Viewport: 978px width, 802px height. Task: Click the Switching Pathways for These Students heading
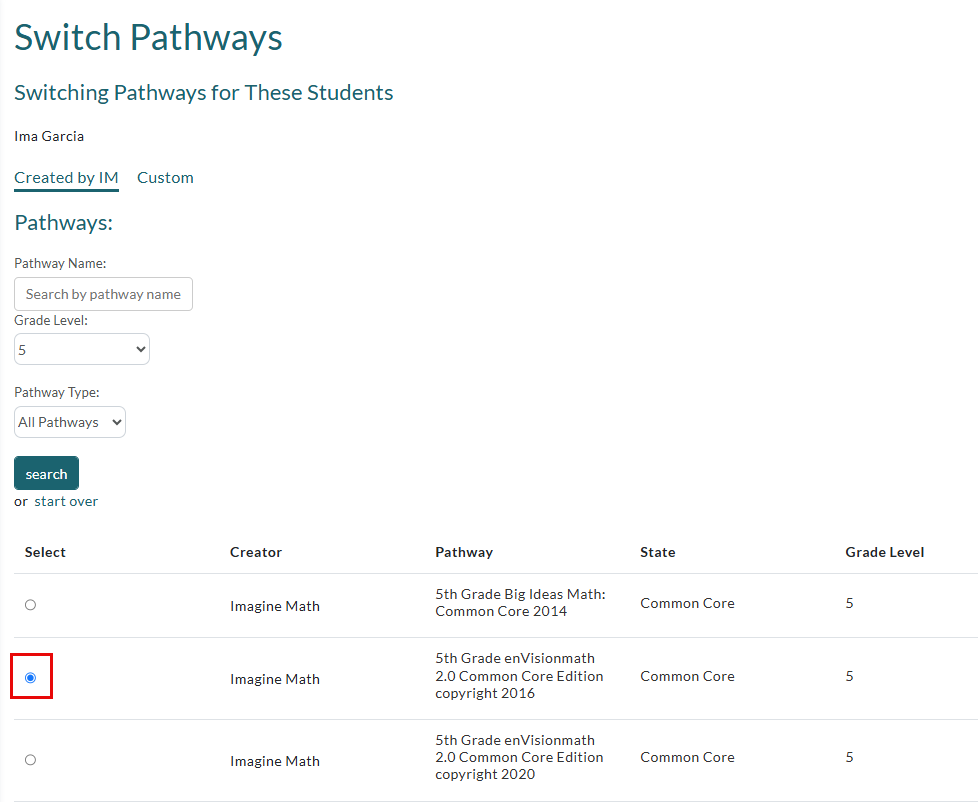[x=204, y=93]
